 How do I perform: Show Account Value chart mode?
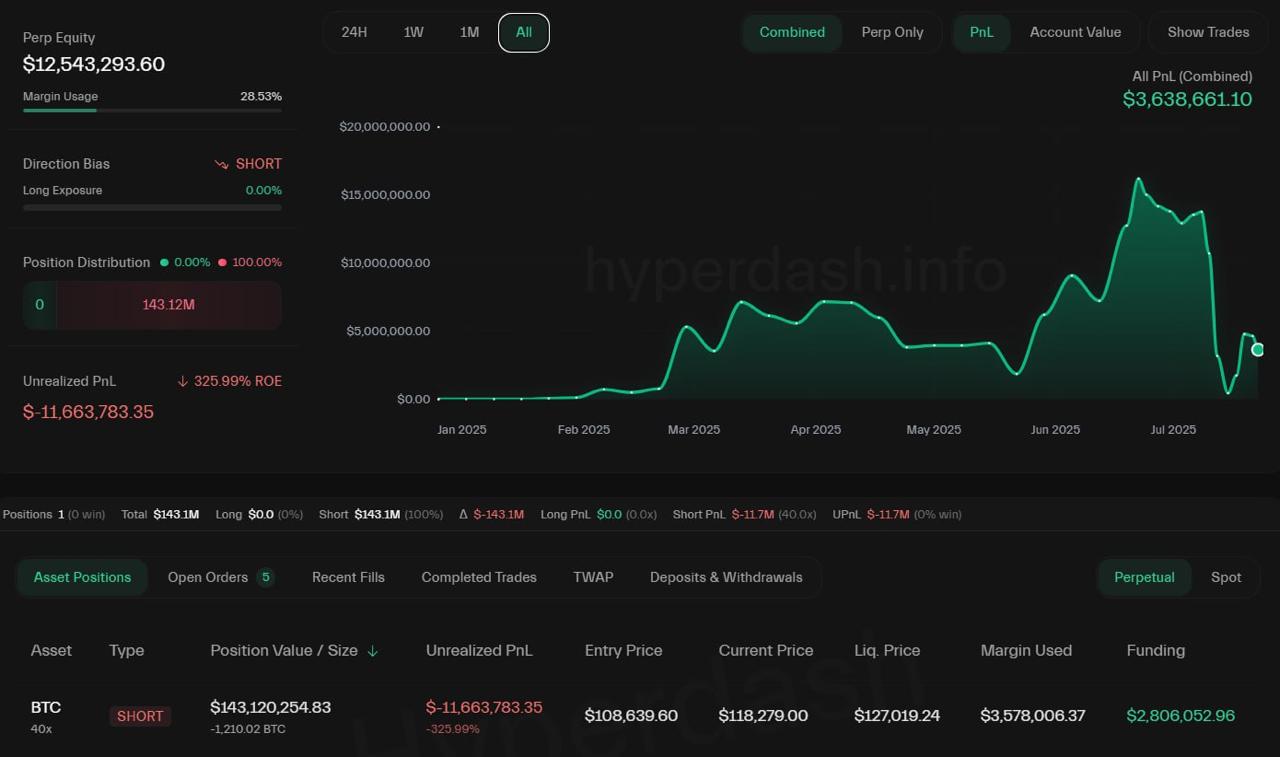(x=1075, y=32)
